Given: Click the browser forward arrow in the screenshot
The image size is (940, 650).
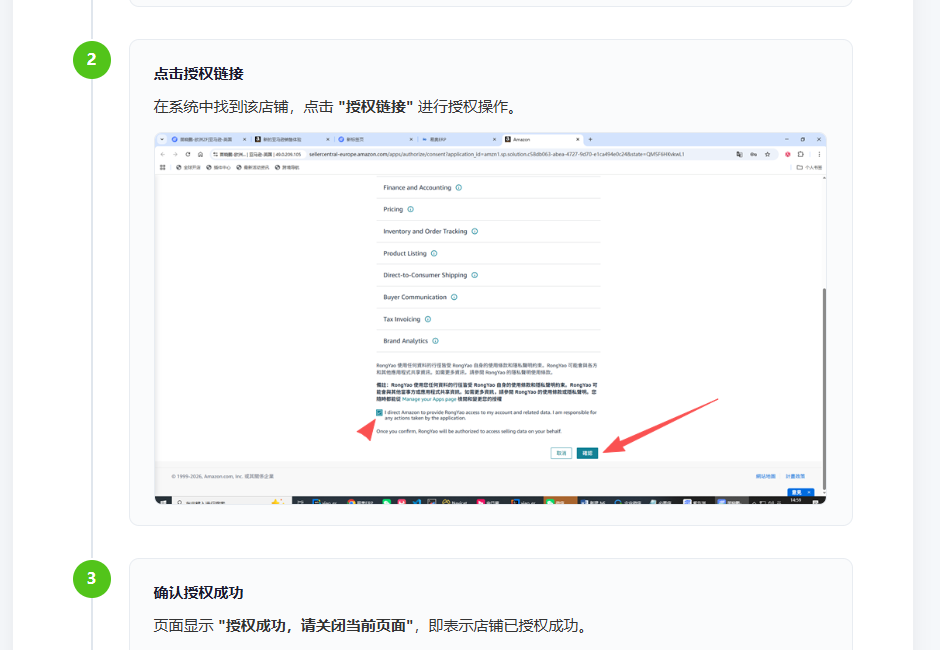Looking at the screenshot, I should pyautogui.click(x=175, y=154).
